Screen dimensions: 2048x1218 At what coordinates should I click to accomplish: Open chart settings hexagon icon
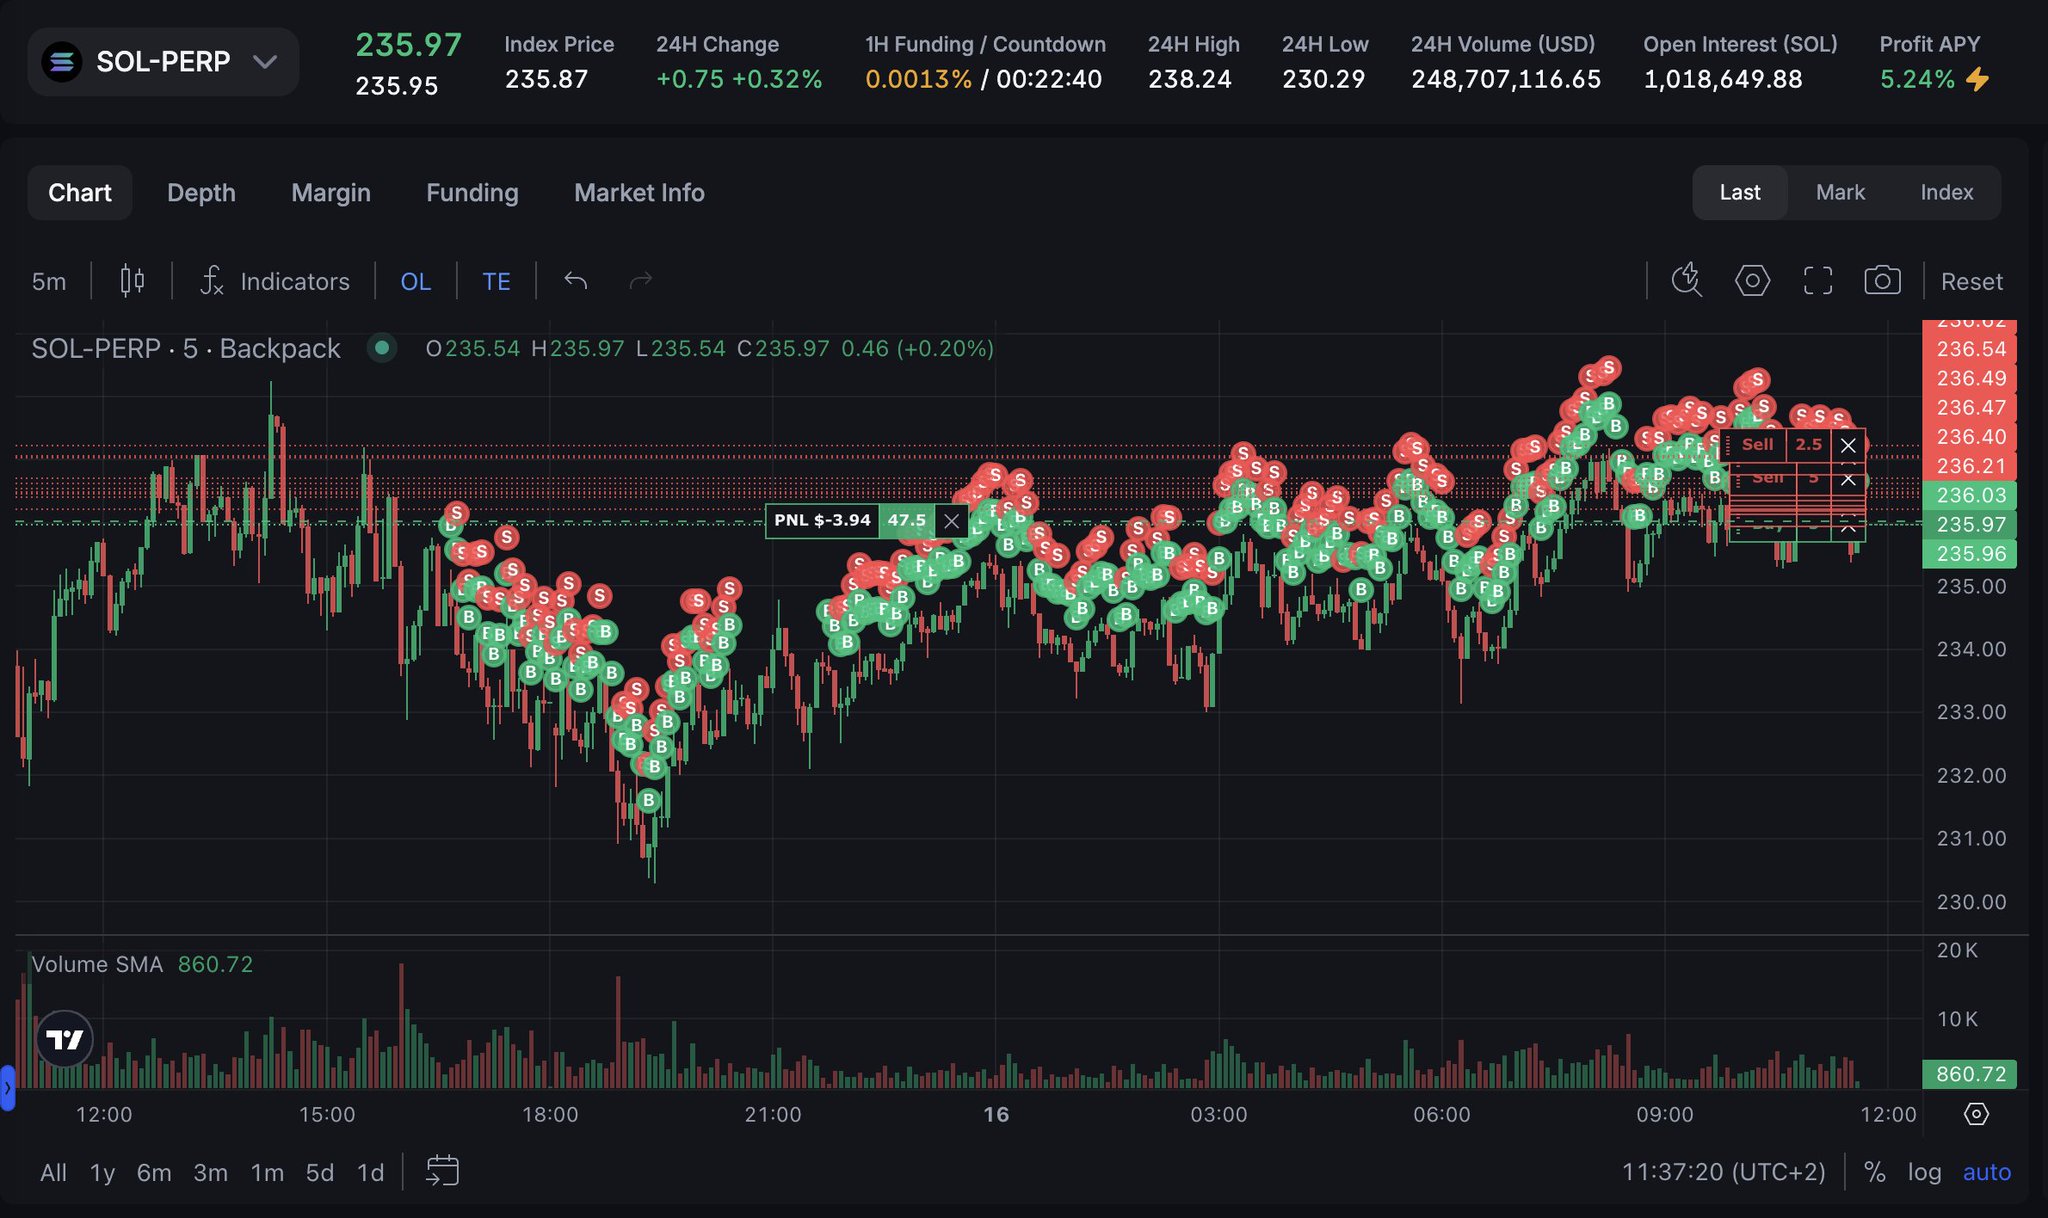click(1752, 281)
